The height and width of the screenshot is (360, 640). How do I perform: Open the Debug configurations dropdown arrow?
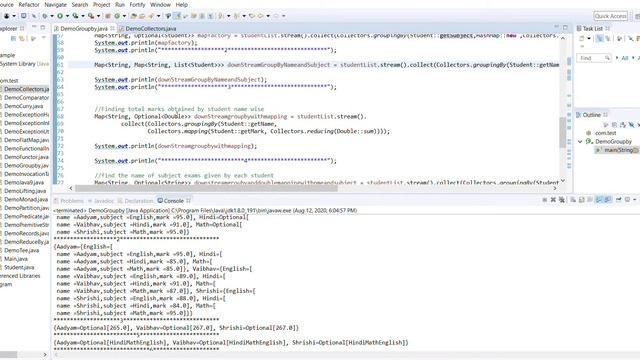[52, 16]
